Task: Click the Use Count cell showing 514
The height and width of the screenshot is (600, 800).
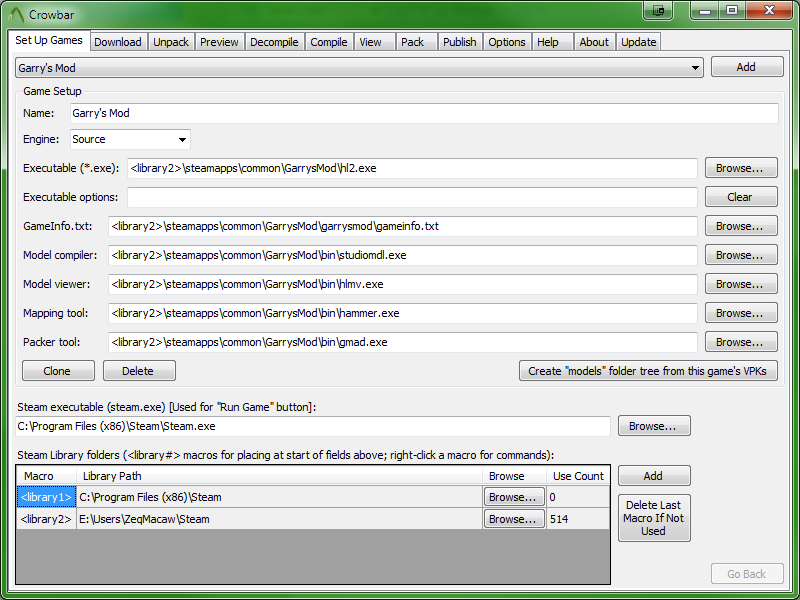Action: [x=578, y=519]
